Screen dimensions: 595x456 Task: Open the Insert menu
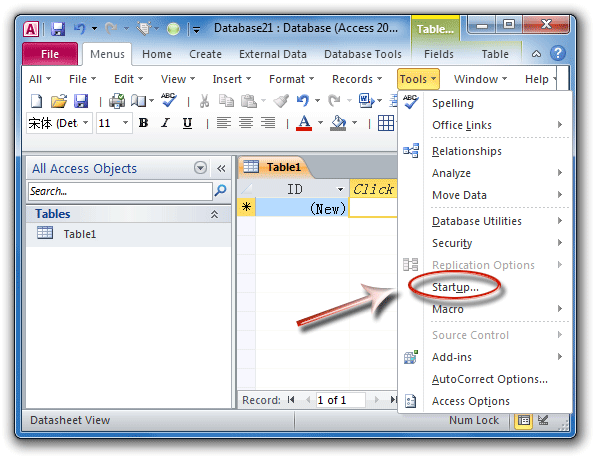pyautogui.click(x=231, y=79)
